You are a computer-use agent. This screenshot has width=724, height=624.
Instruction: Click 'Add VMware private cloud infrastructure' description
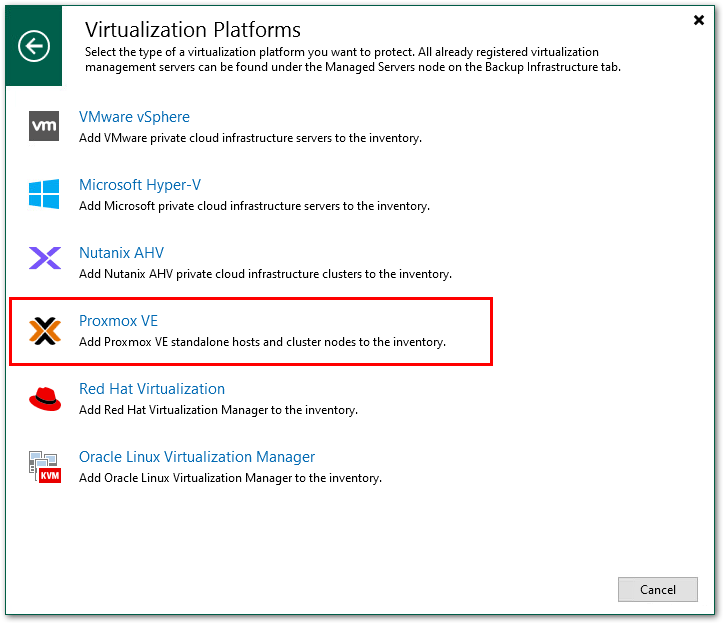(250, 138)
